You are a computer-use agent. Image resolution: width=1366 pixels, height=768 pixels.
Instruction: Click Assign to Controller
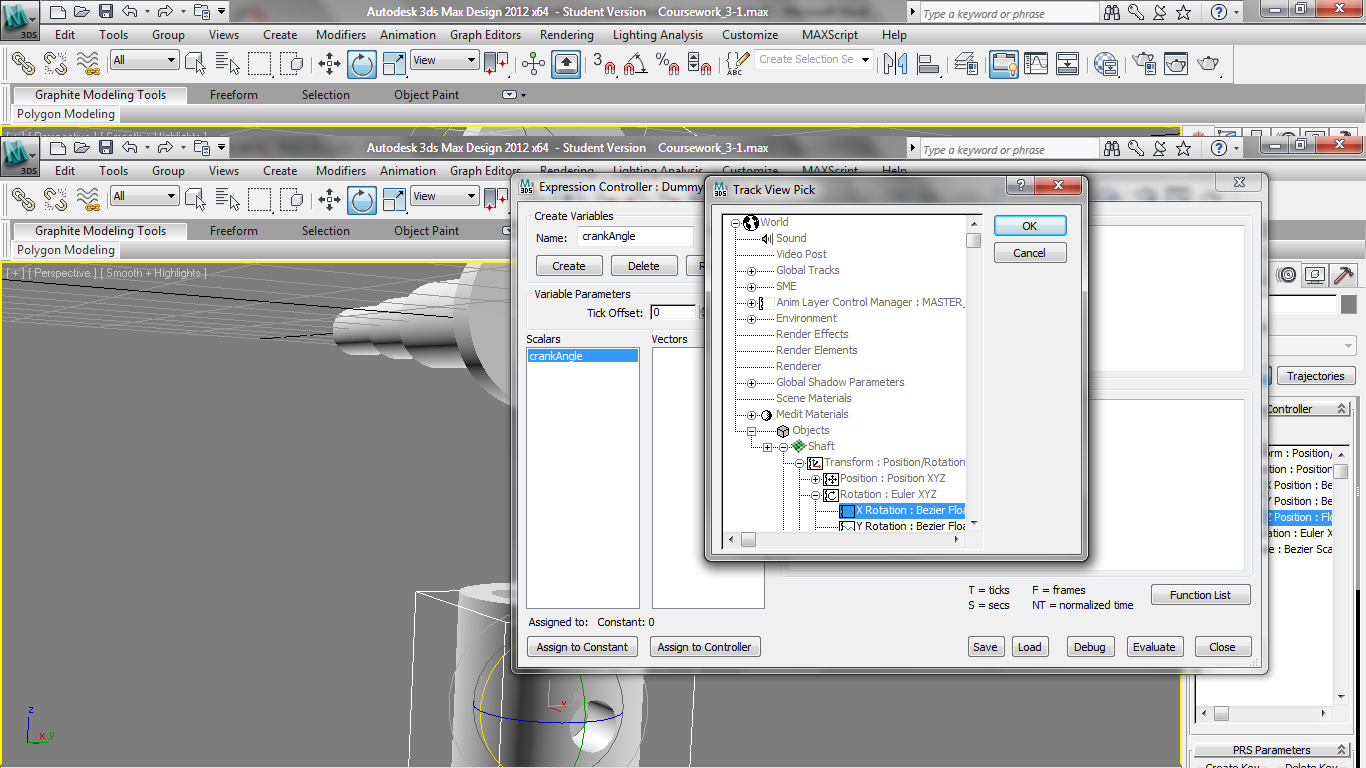point(704,647)
